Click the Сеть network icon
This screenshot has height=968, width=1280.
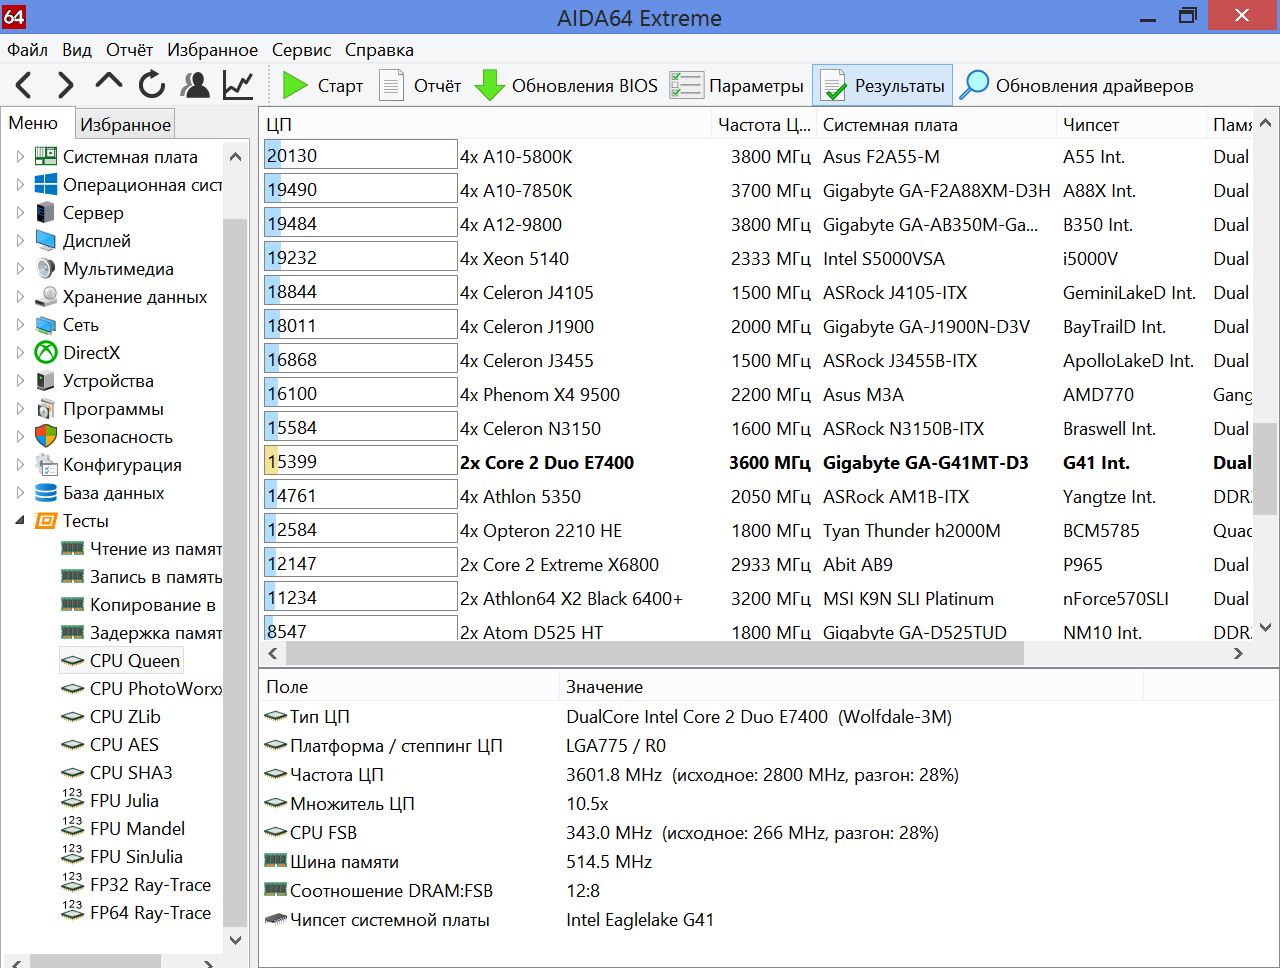click(x=46, y=324)
